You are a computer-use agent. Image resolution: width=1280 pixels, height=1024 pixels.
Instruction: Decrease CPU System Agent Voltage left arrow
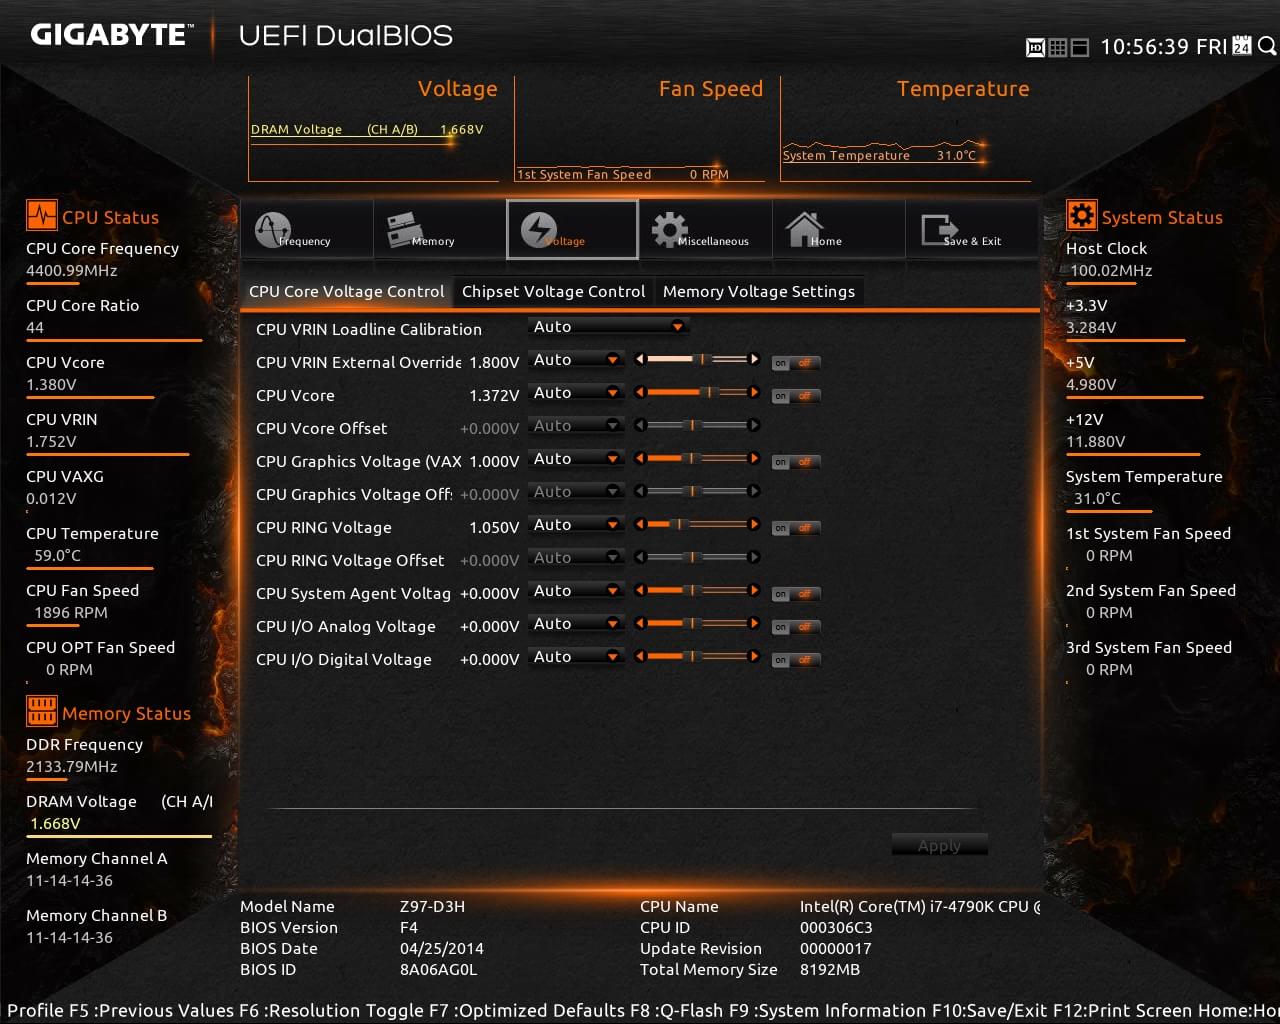640,590
